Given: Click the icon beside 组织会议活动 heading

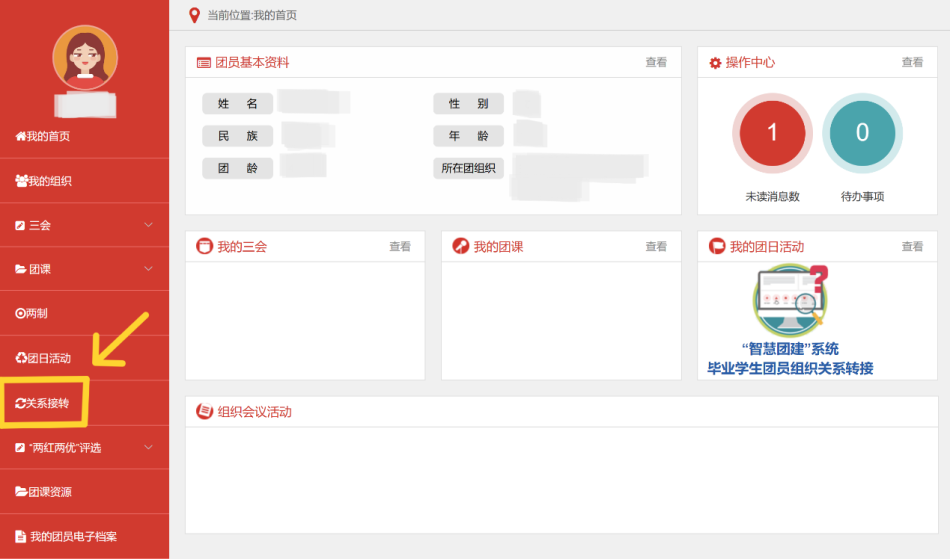Looking at the screenshot, I should (x=204, y=411).
